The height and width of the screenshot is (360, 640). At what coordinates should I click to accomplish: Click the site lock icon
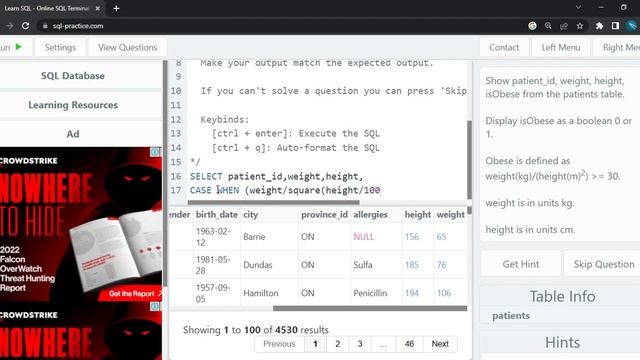pyautogui.click(x=45, y=26)
